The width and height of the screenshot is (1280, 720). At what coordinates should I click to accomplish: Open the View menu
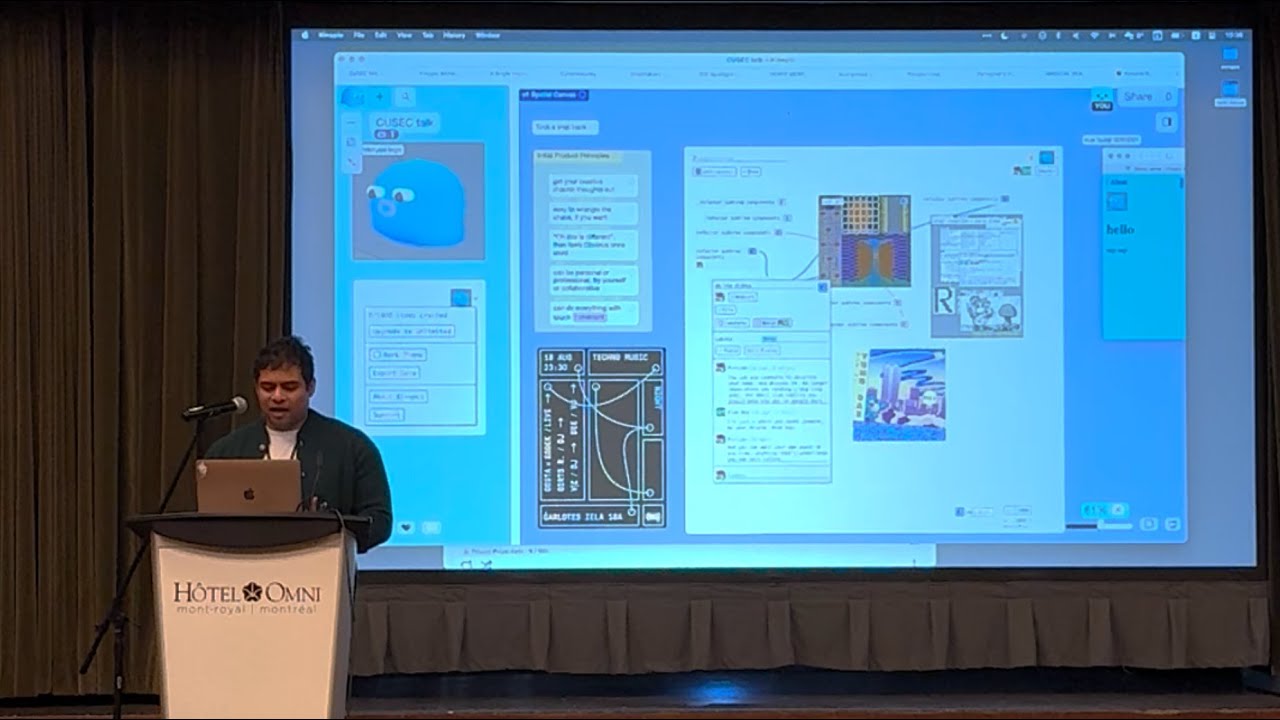[x=404, y=35]
